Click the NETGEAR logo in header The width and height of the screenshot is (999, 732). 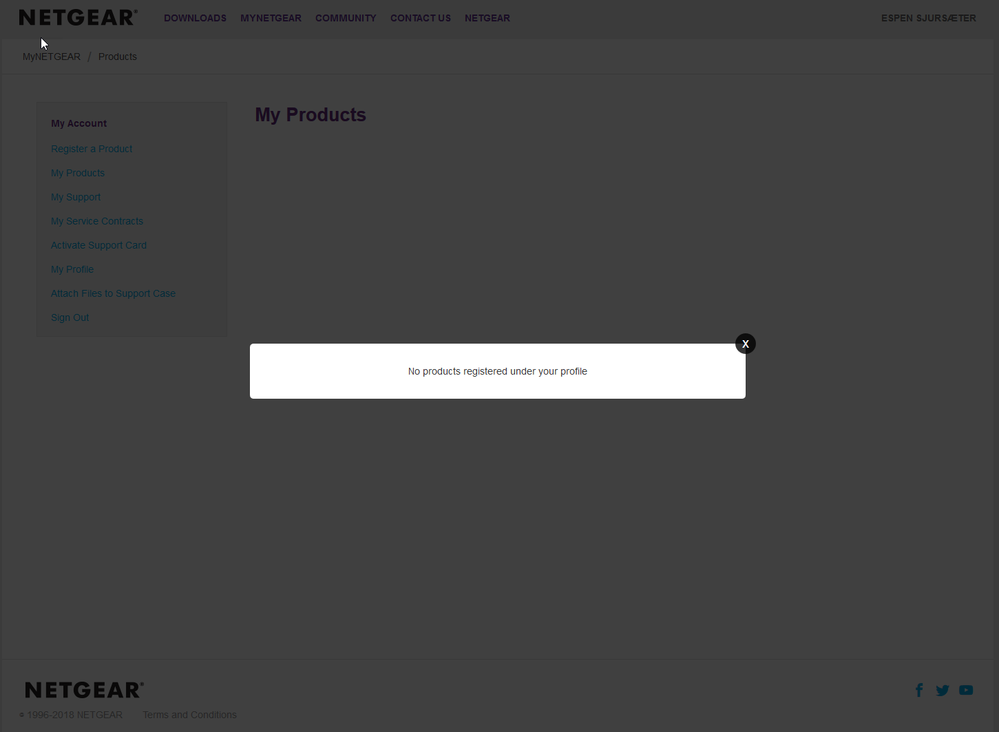click(78, 18)
